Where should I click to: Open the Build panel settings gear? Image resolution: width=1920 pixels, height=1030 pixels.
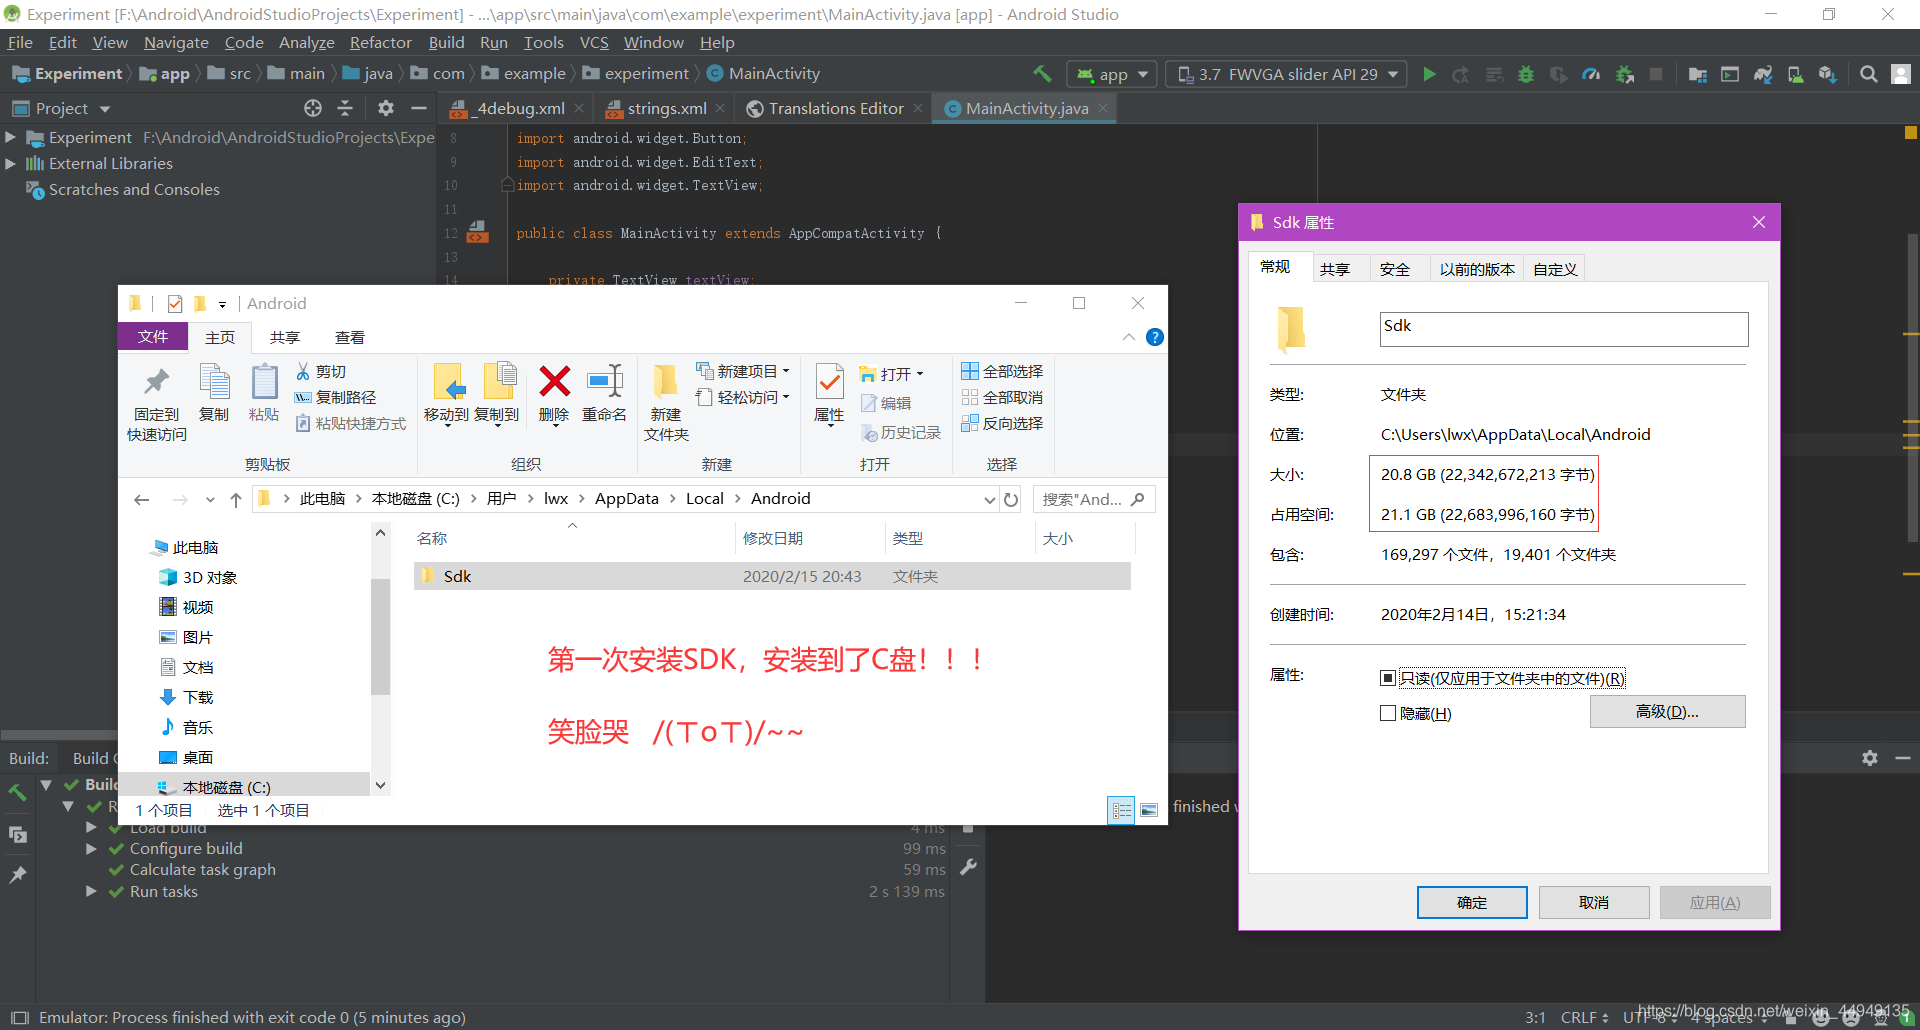(x=1870, y=758)
